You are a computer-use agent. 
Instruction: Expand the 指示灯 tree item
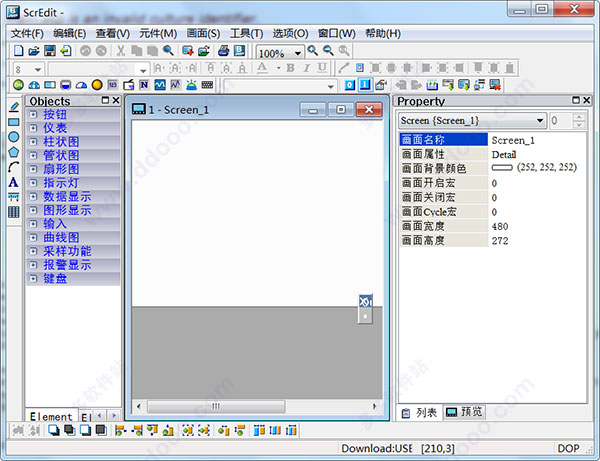(34, 183)
